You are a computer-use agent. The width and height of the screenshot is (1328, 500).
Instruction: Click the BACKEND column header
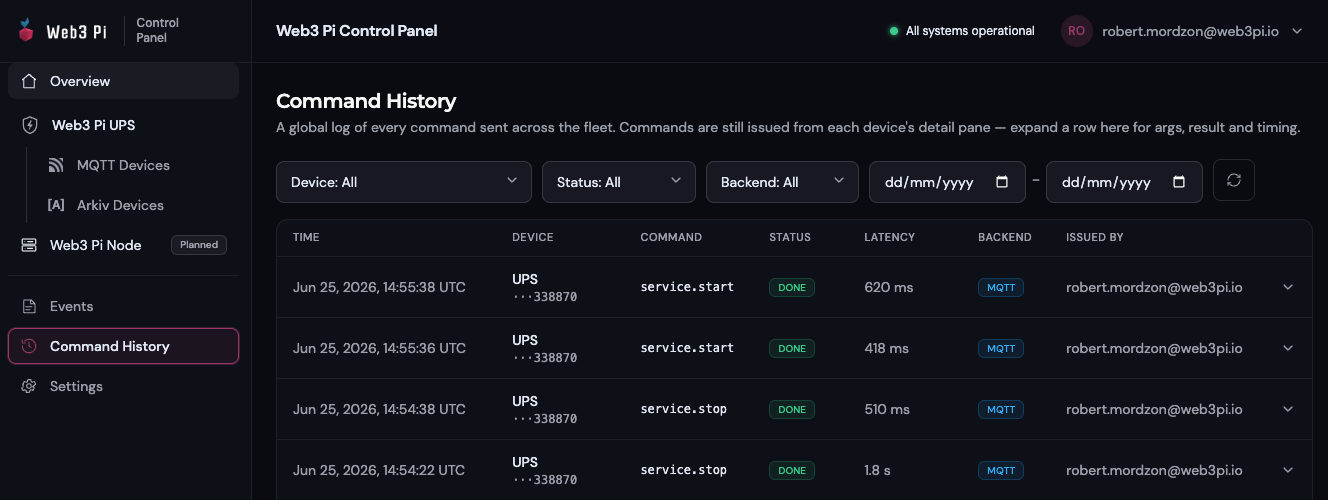(x=1004, y=237)
